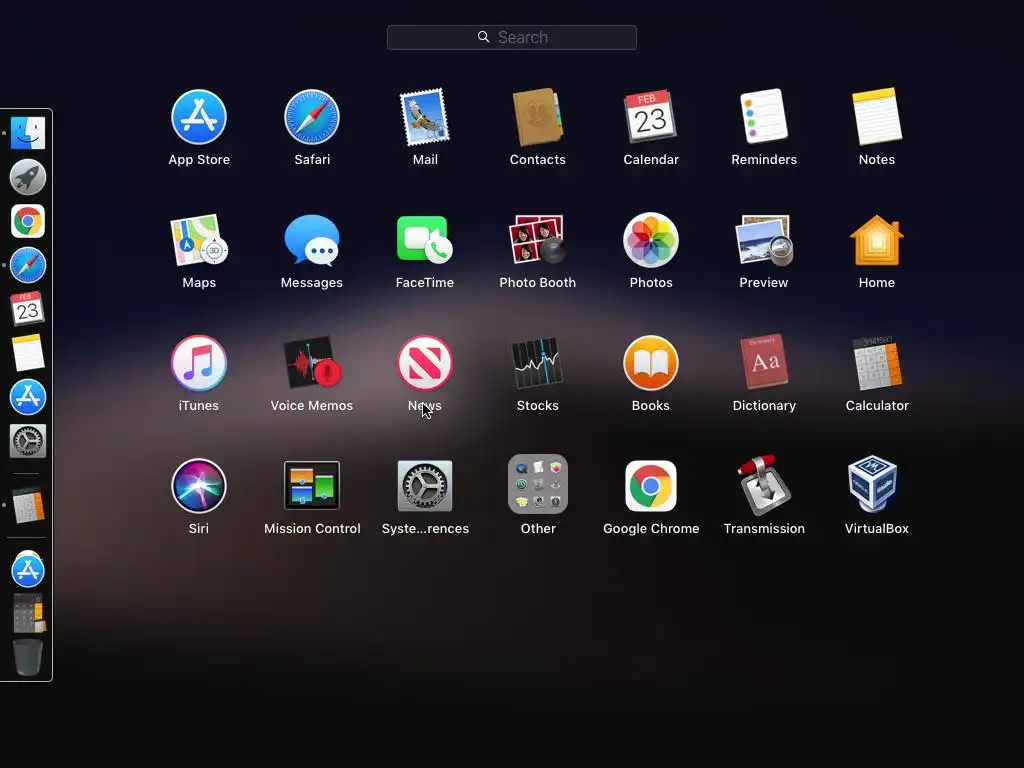The height and width of the screenshot is (768, 1024).
Task: Open Chrome from the Dock
Action: 27,221
